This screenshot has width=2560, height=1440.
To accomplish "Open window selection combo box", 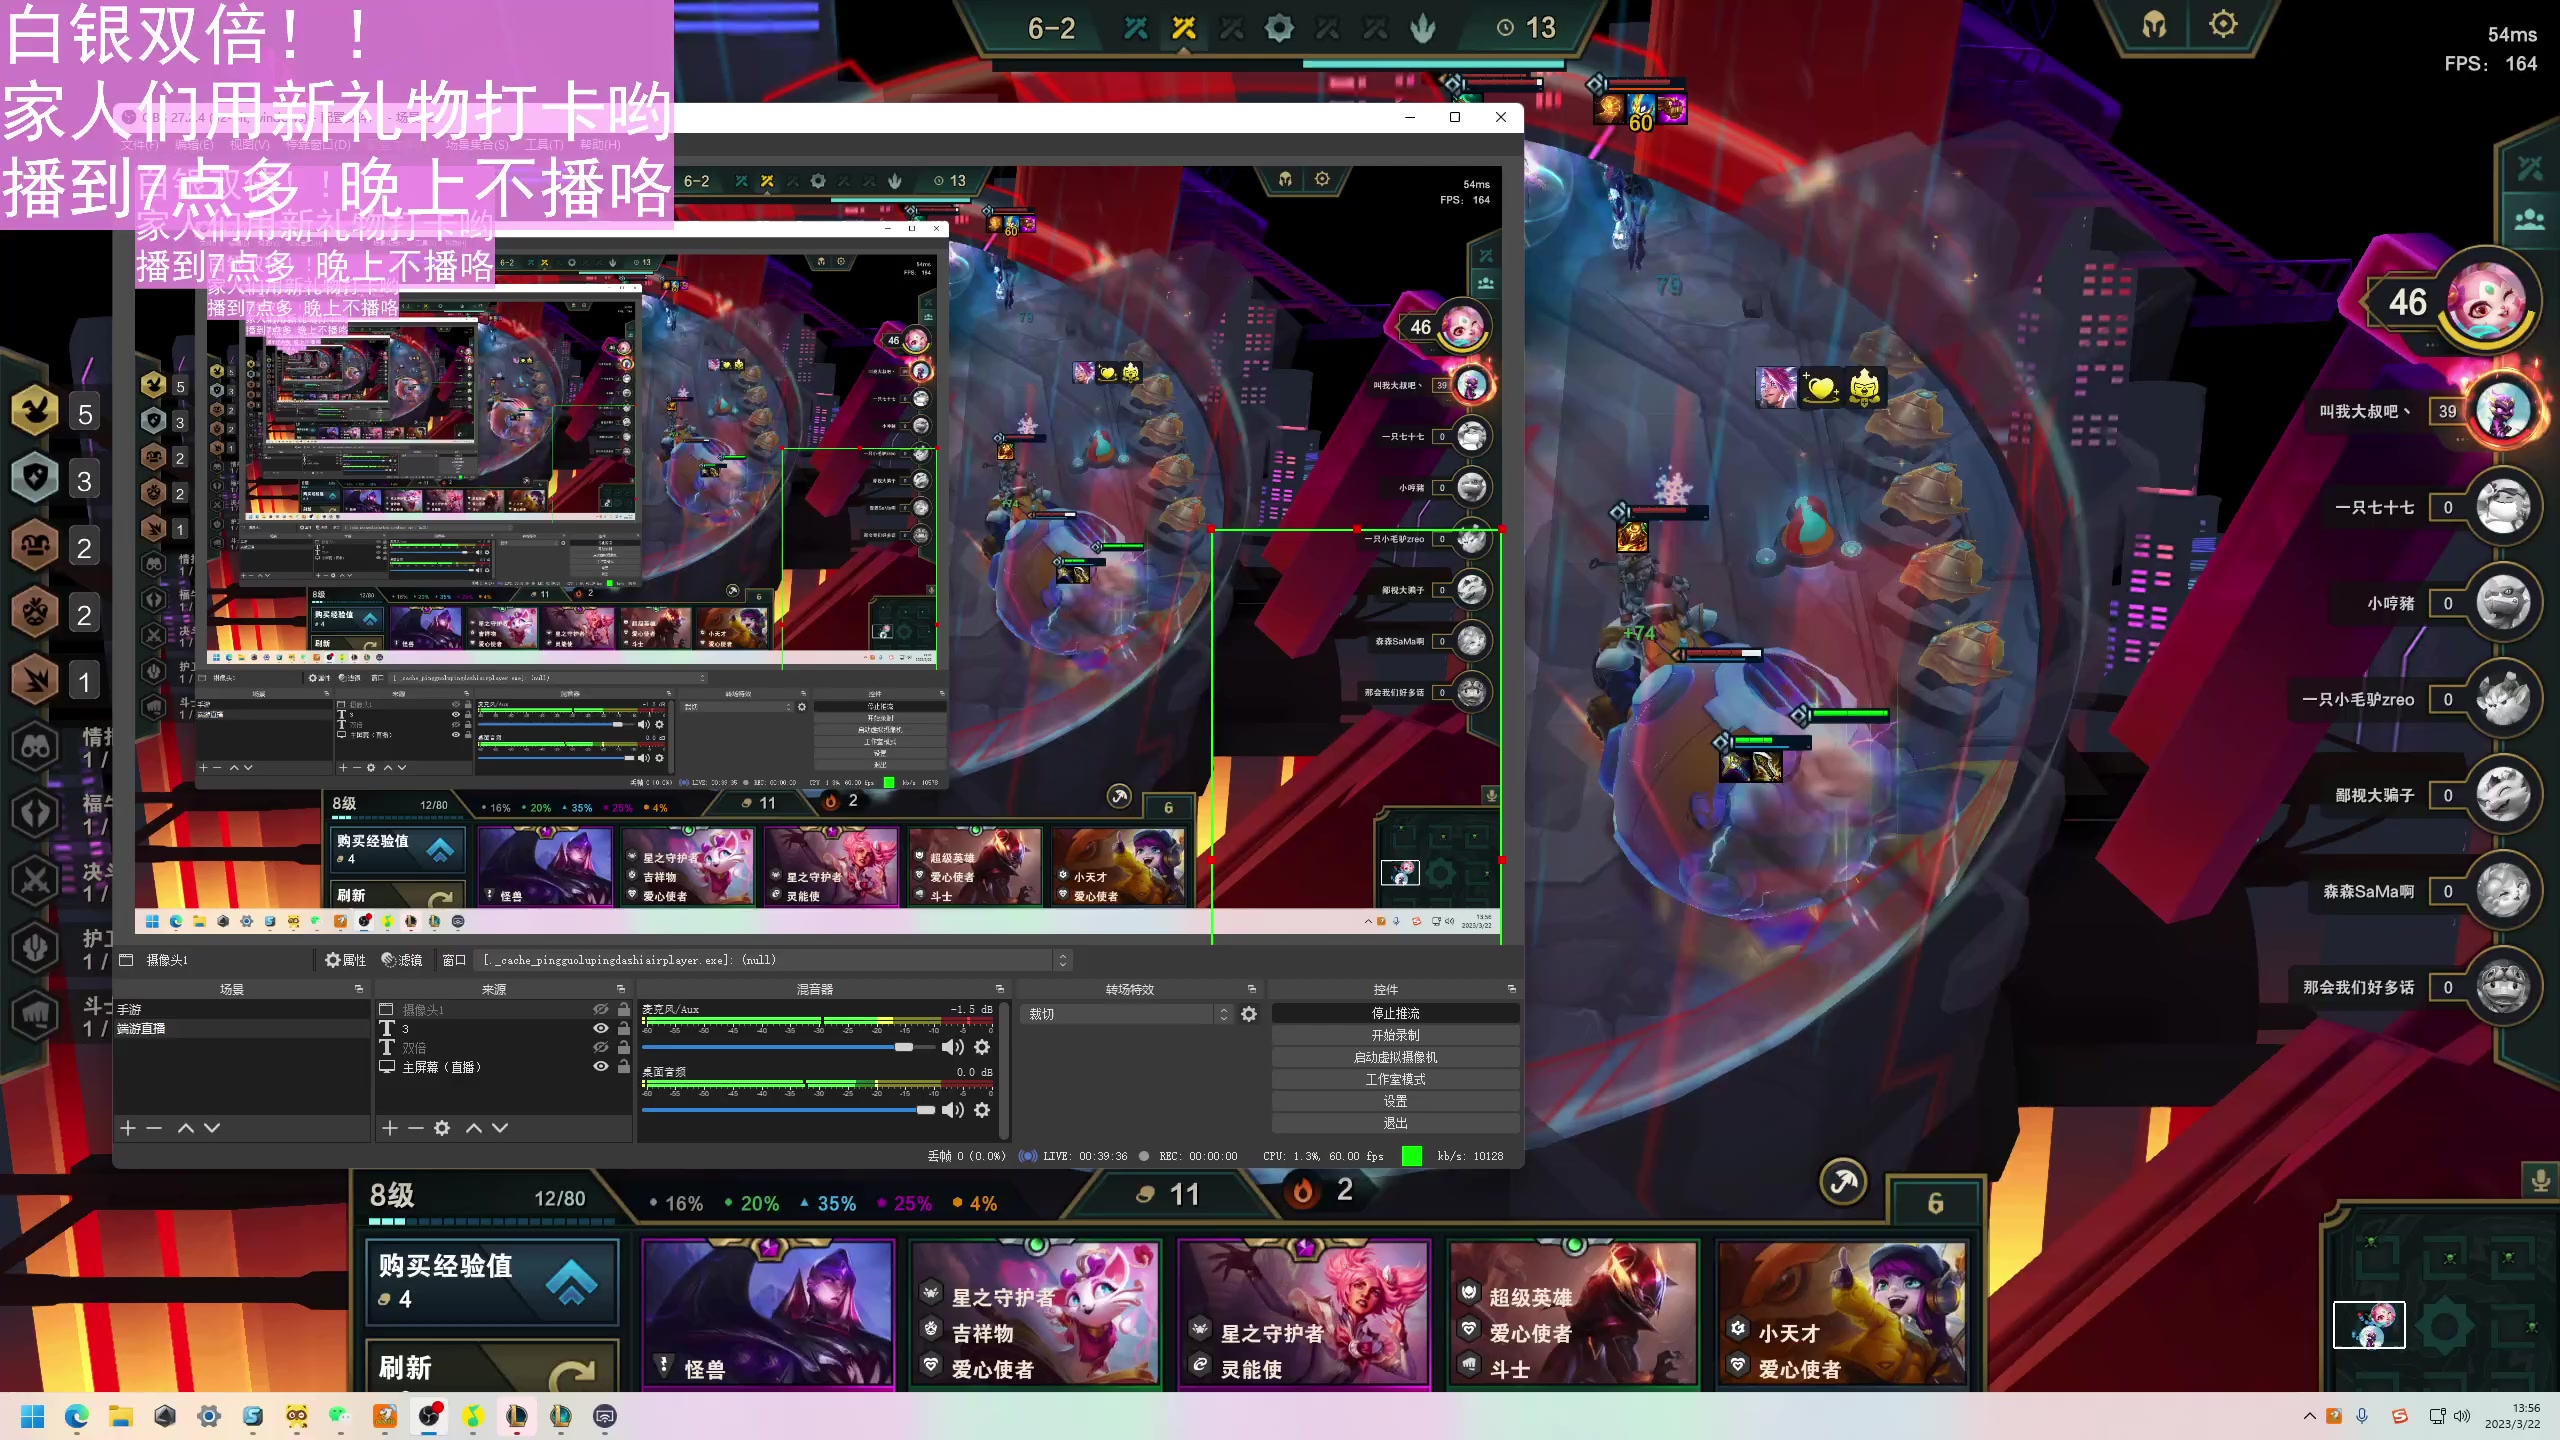I will (x=773, y=960).
